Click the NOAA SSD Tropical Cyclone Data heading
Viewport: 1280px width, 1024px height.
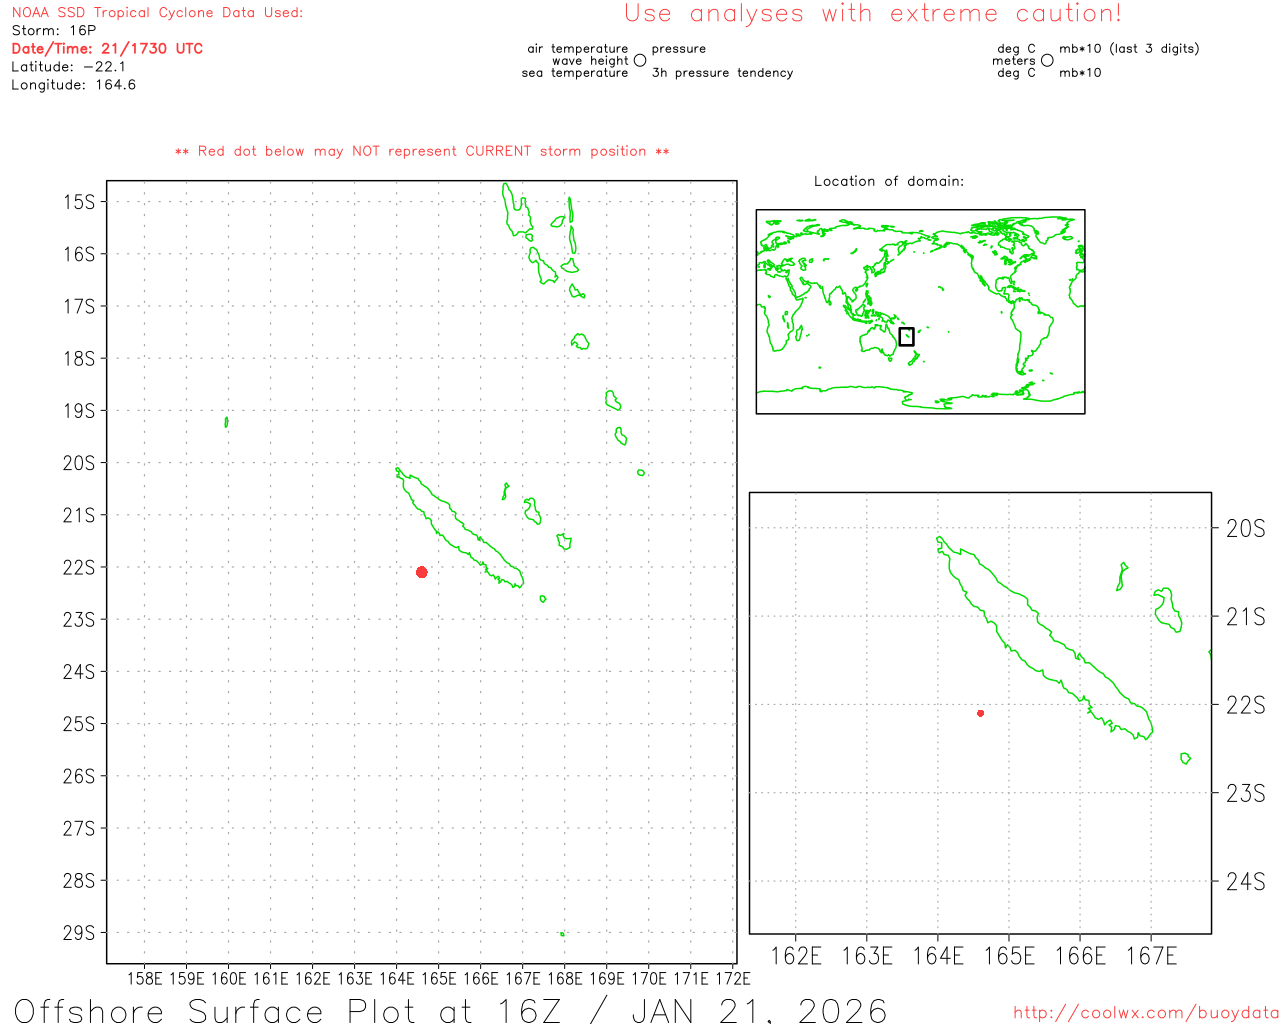(157, 13)
